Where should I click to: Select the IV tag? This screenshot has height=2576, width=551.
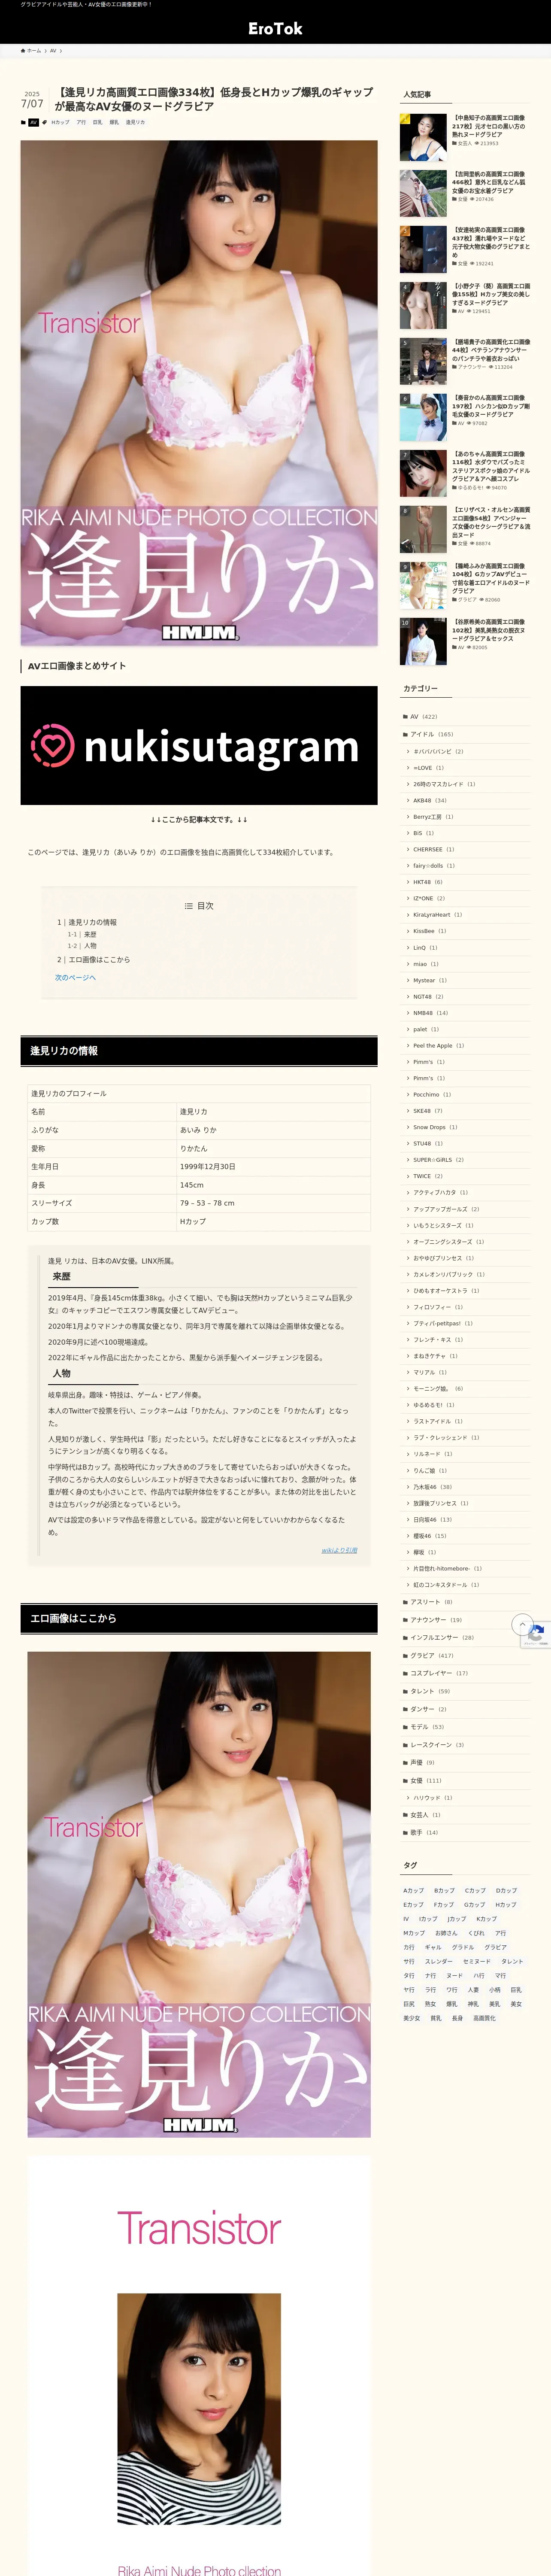click(x=406, y=1919)
